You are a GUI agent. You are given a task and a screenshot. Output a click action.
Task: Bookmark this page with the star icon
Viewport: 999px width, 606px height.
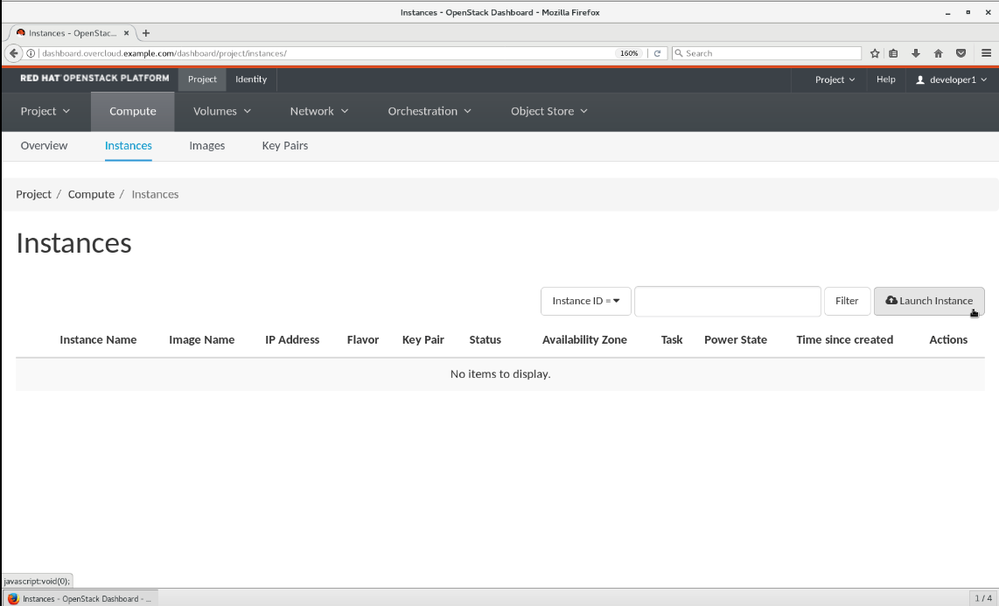tap(875, 53)
